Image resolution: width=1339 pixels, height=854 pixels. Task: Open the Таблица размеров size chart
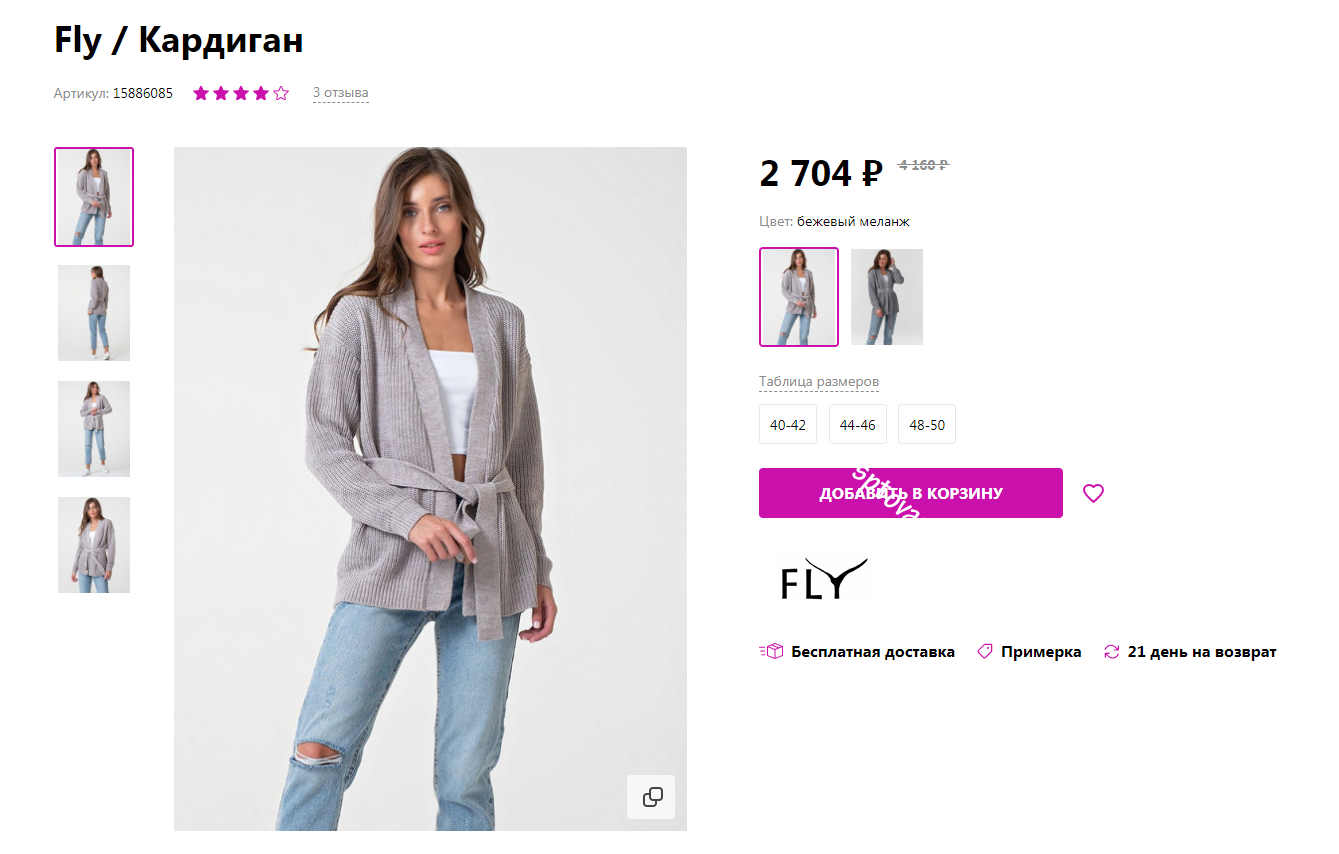[x=819, y=381]
